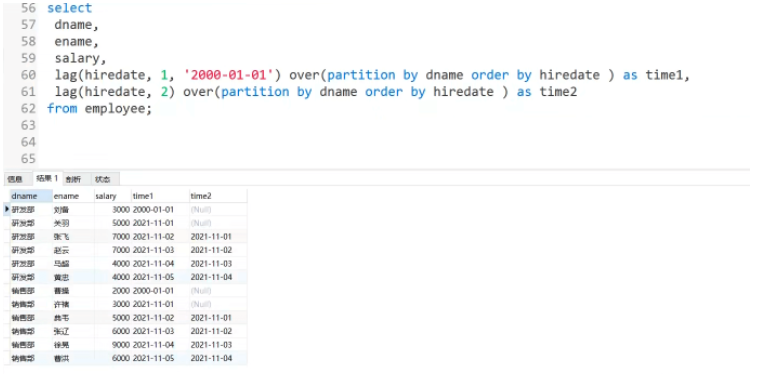Select the time1 column header

click(x=160, y=196)
